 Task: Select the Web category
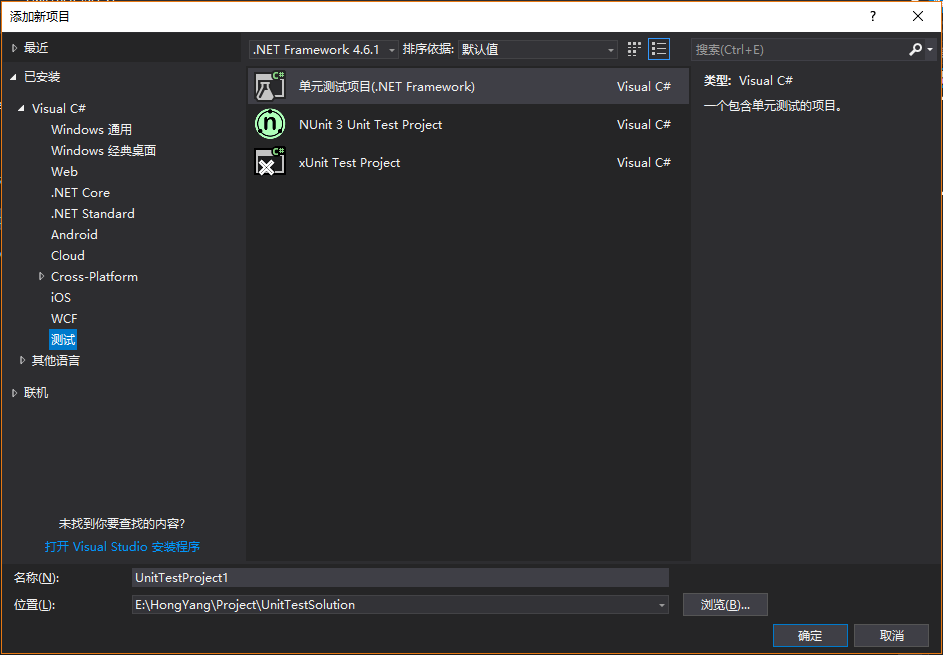click(x=64, y=171)
